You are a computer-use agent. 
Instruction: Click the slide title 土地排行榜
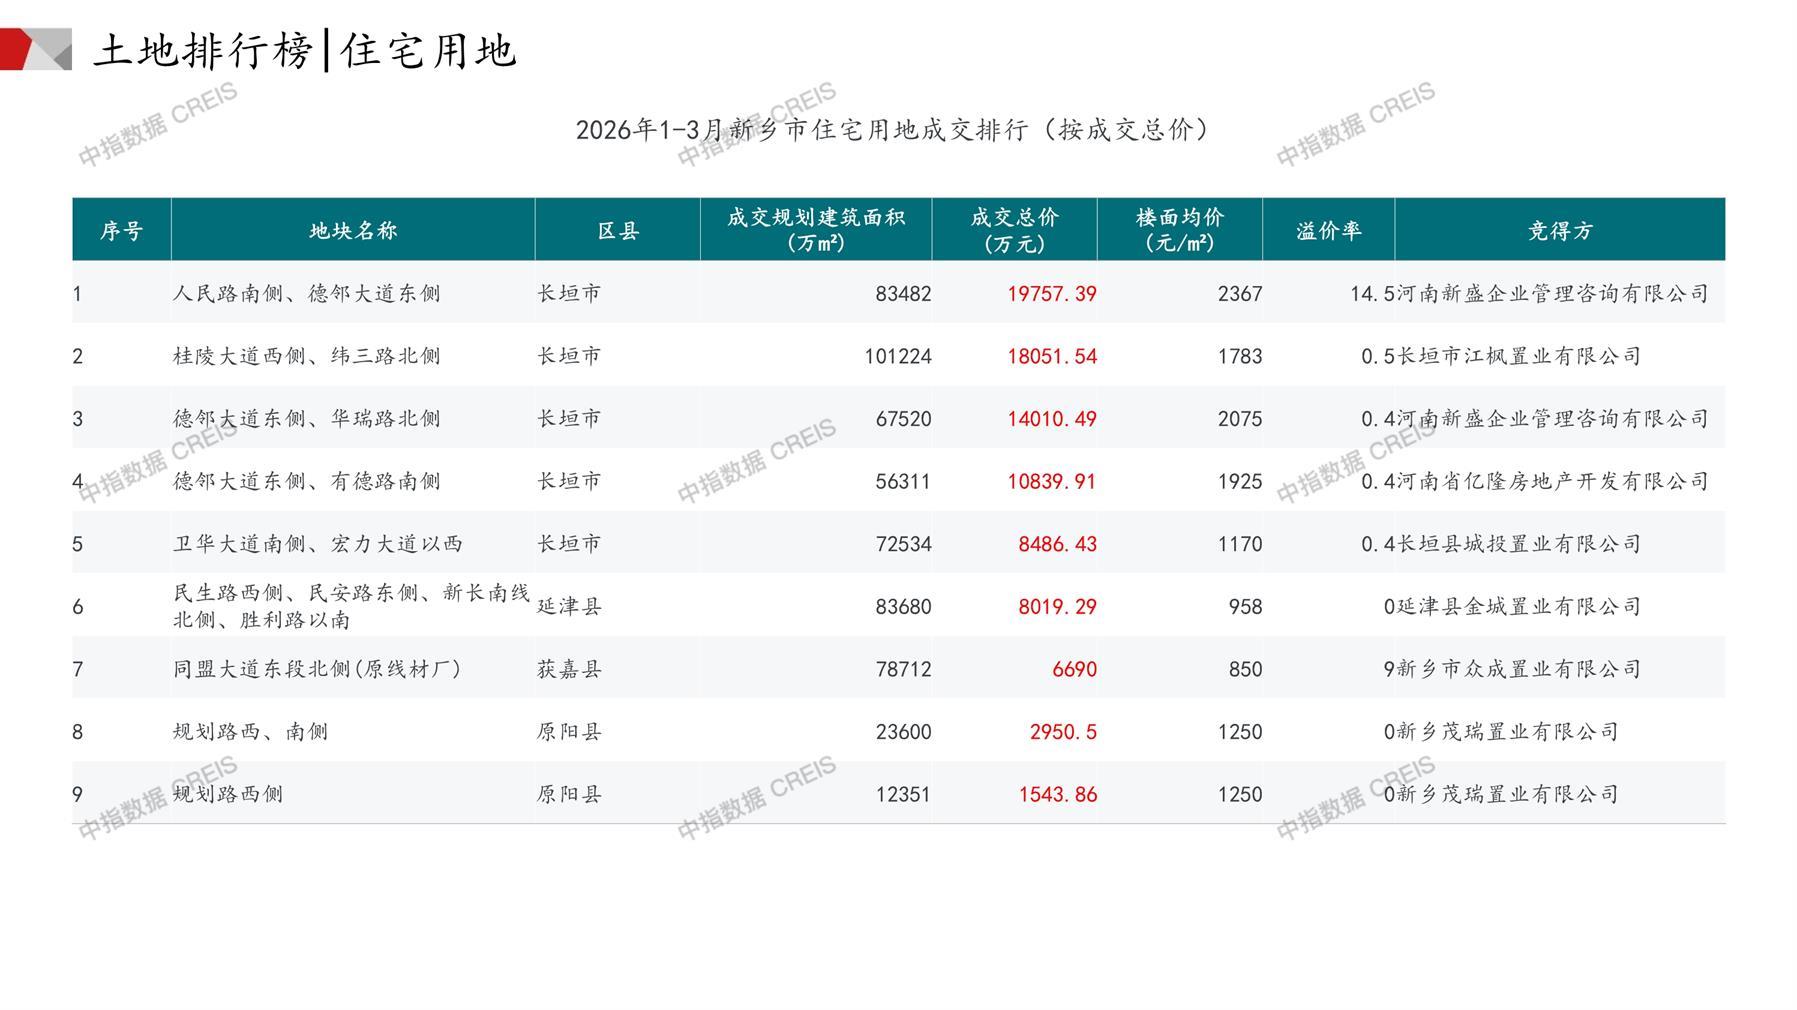(203, 51)
